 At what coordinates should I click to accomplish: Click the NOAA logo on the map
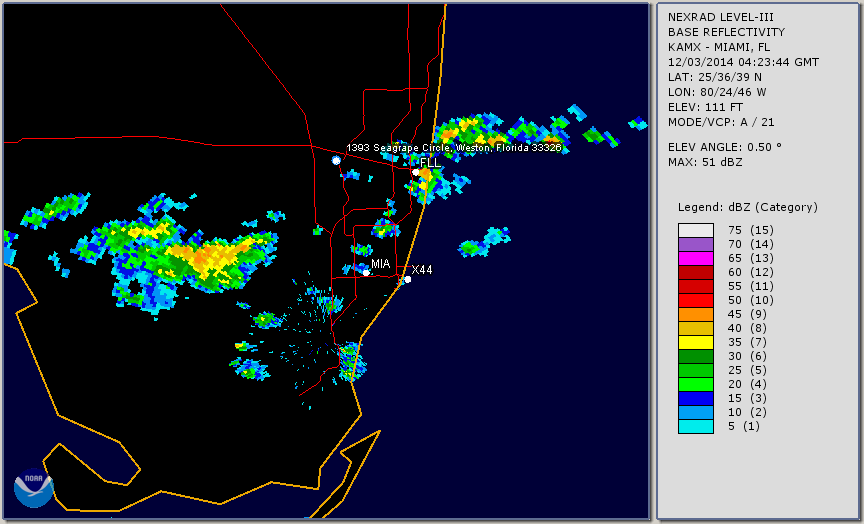tap(33, 488)
